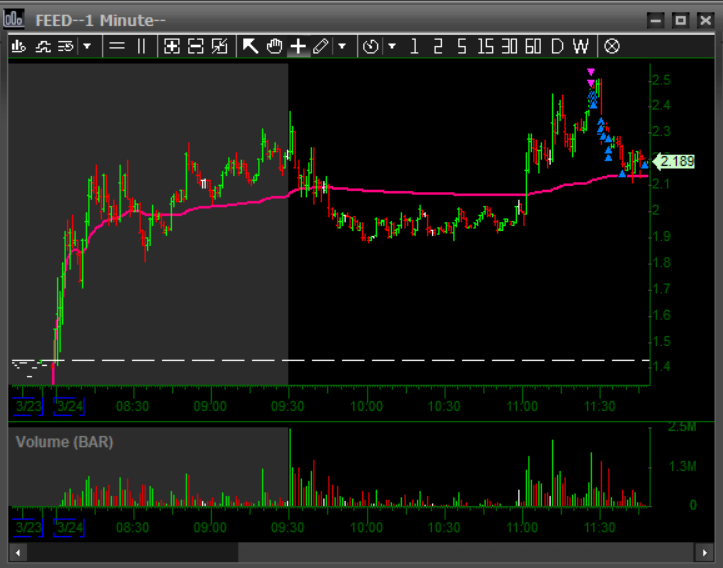723x568 pixels.
Task: Select the pencil draw tool
Action: (320, 47)
